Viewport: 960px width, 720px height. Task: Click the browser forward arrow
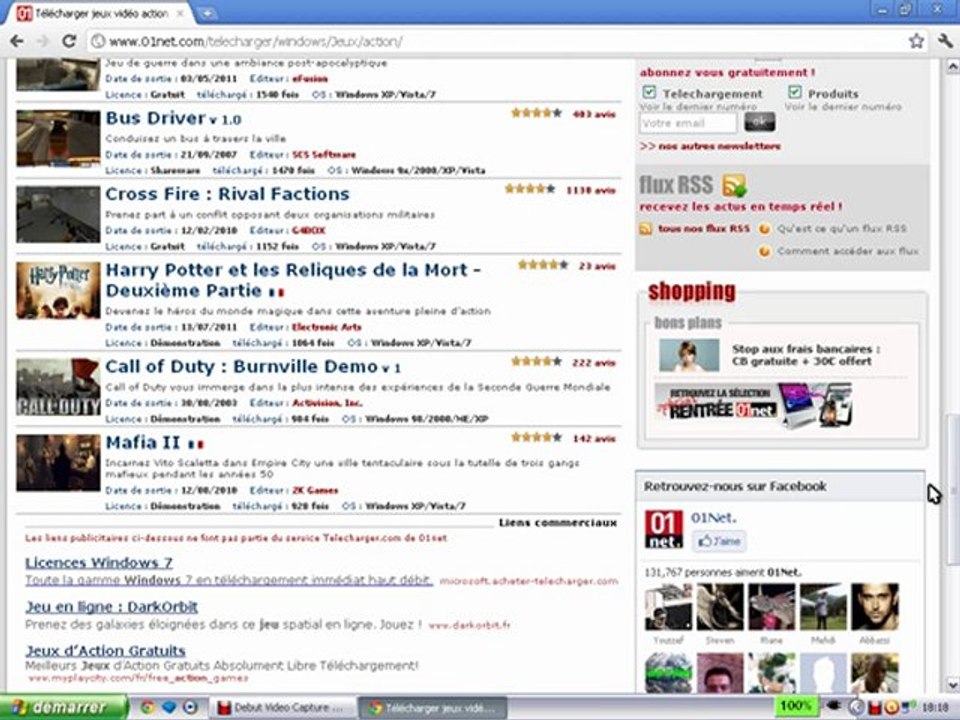pyautogui.click(x=42, y=41)
